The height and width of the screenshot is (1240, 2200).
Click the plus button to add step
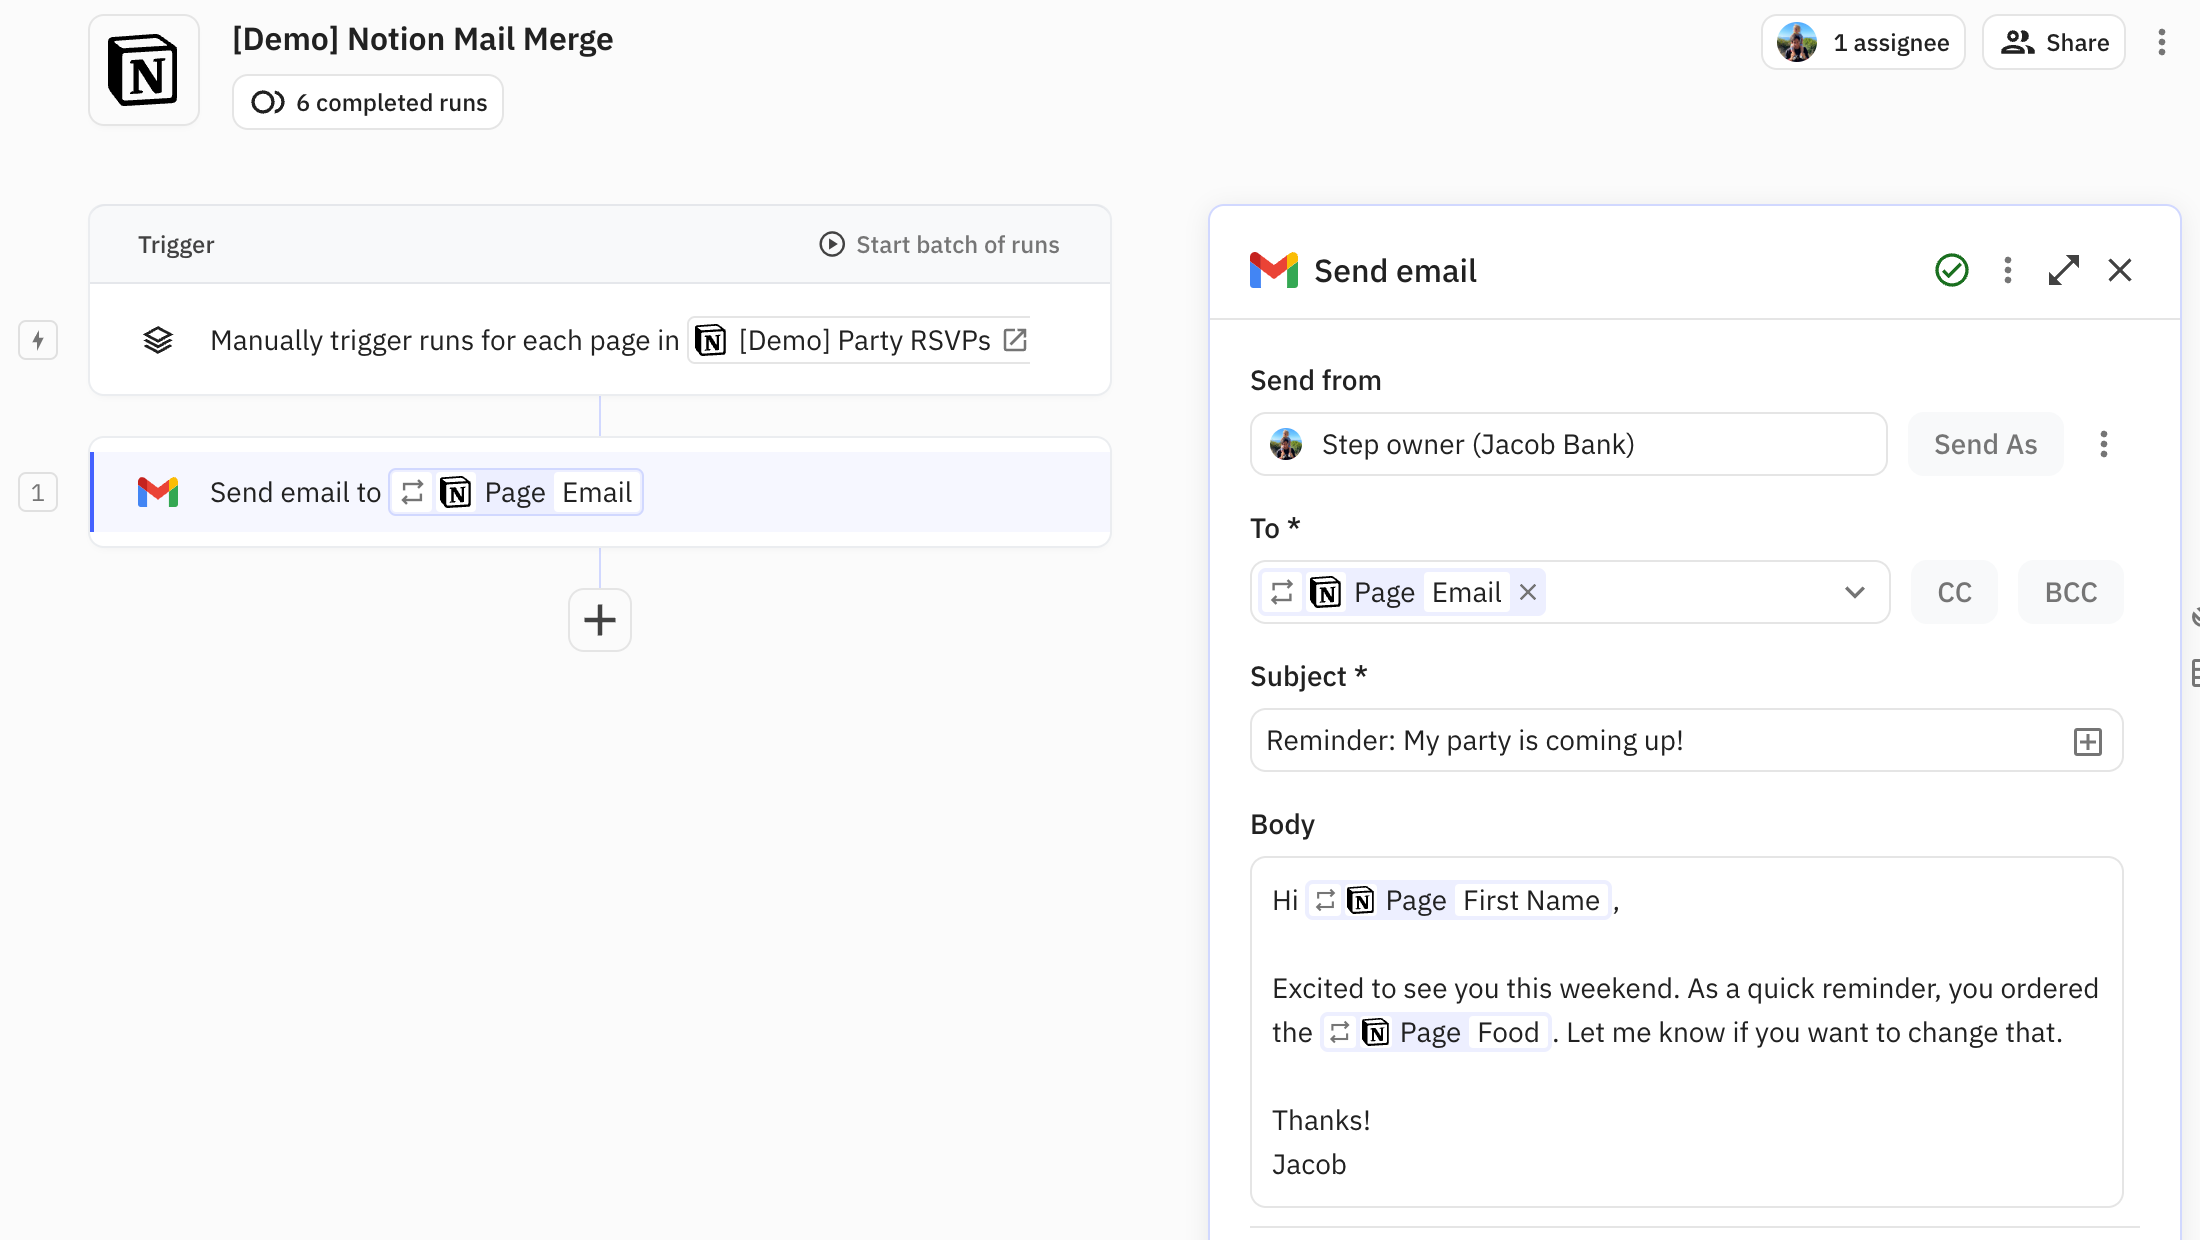[x=599, y=620]
